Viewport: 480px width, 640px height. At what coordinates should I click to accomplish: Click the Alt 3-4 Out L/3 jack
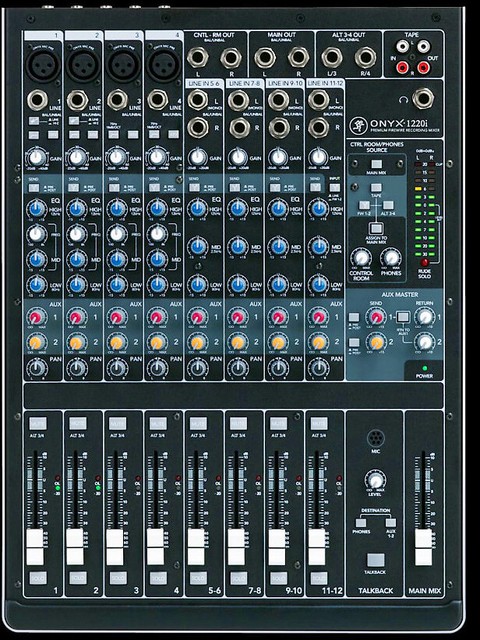click(331, 58)
